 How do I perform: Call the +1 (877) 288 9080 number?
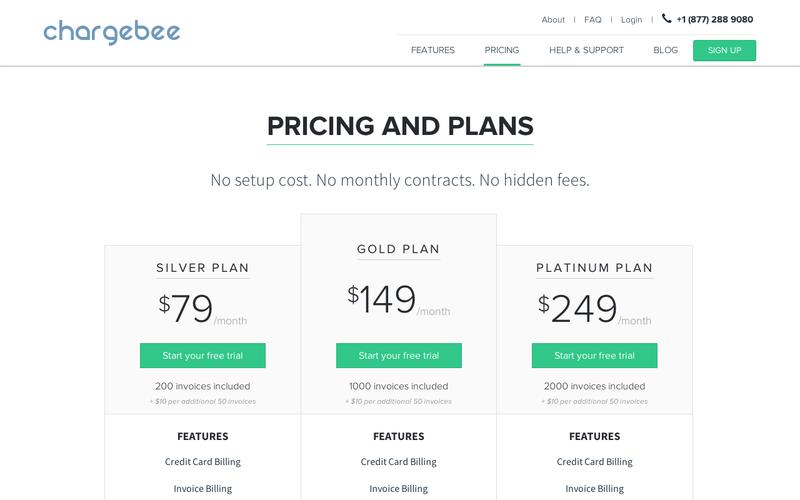pos(714,20)
